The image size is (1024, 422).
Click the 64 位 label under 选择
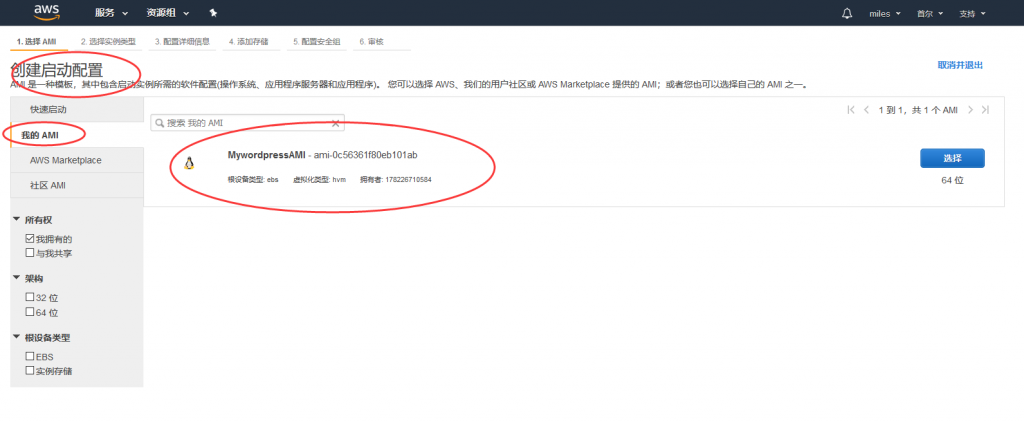[952, 180]
